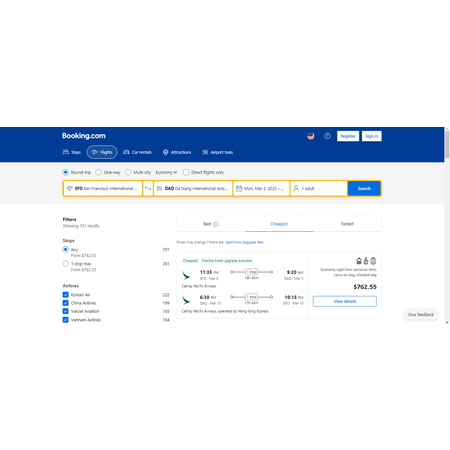
Task: Open the Car rentals section
Action: click(137, 152)
